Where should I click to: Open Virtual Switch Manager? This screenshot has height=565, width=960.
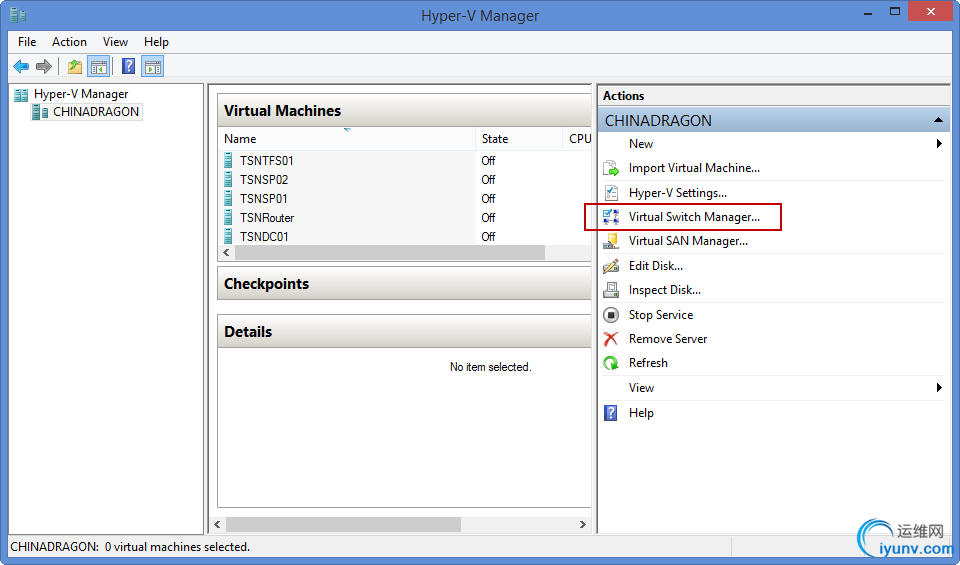[x=694, y=217]
